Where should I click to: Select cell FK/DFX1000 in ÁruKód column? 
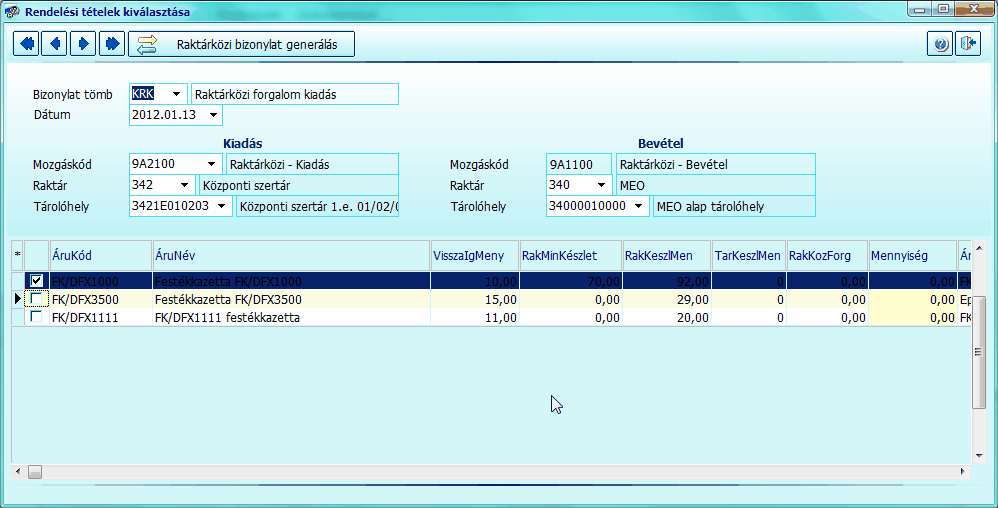pyautogui.click(x=101, y=281)
